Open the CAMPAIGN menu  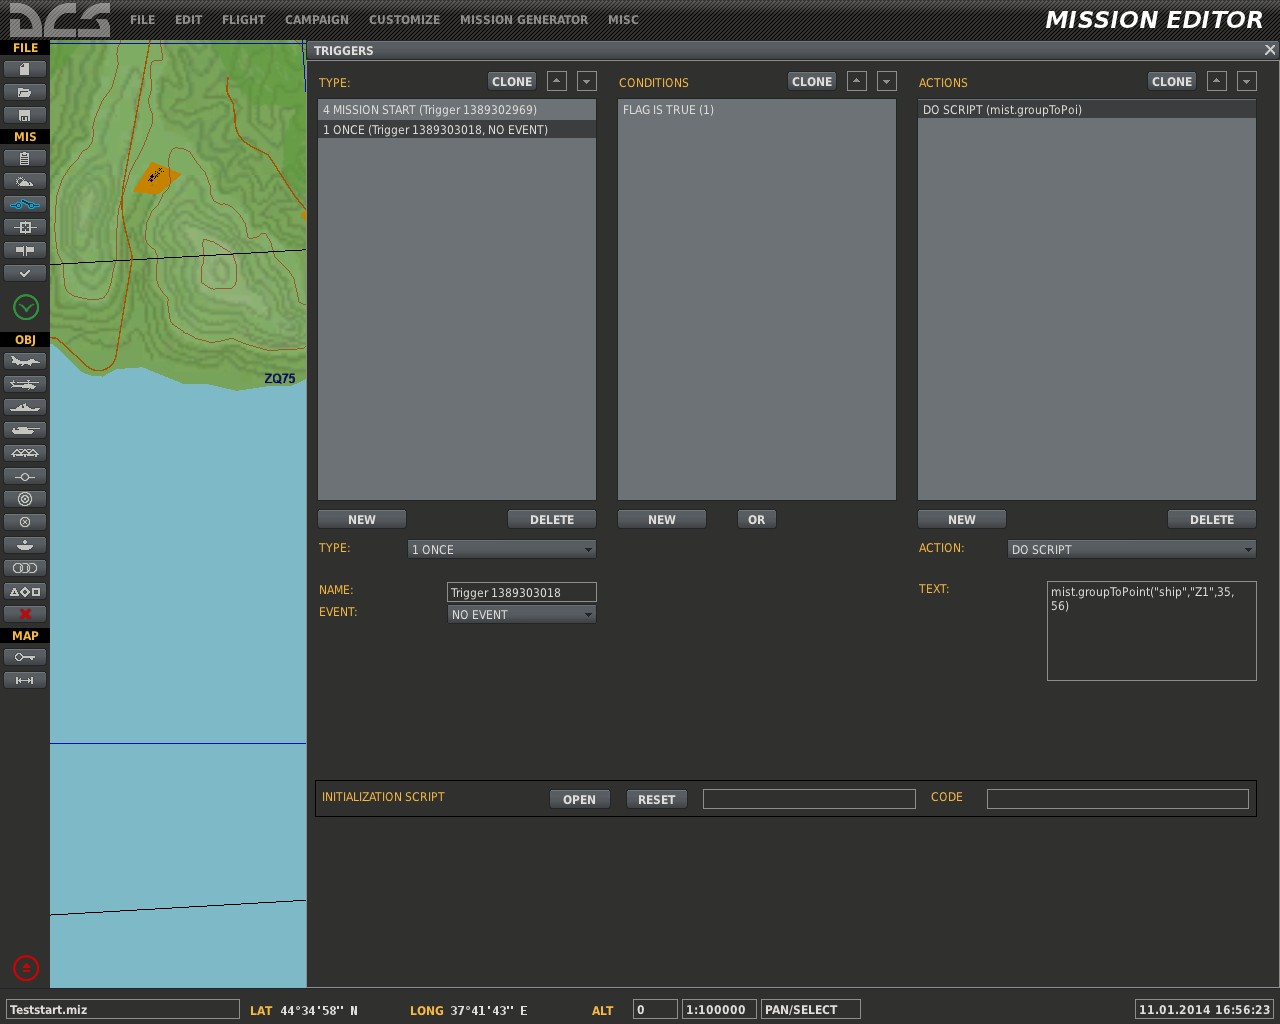pyautogui.click(x=317, y=19)
